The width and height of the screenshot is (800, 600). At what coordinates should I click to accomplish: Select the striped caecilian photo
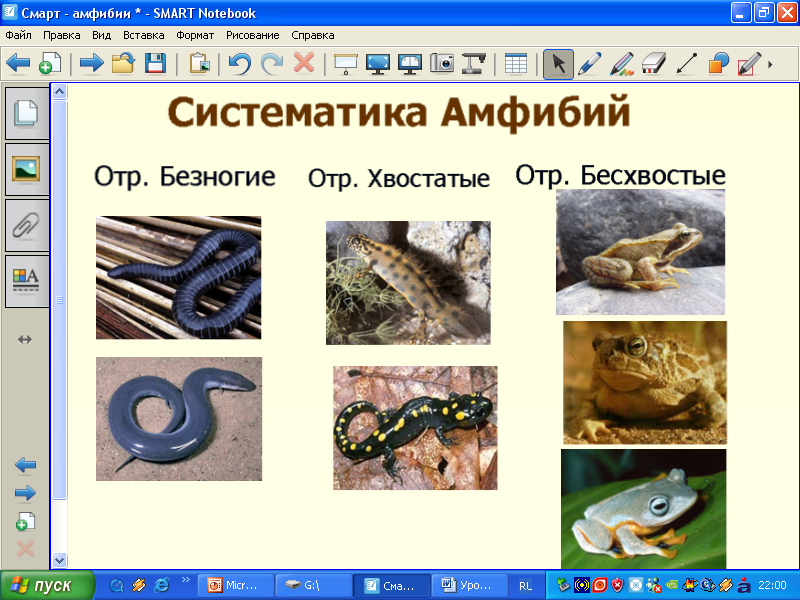tap(179, 278)
